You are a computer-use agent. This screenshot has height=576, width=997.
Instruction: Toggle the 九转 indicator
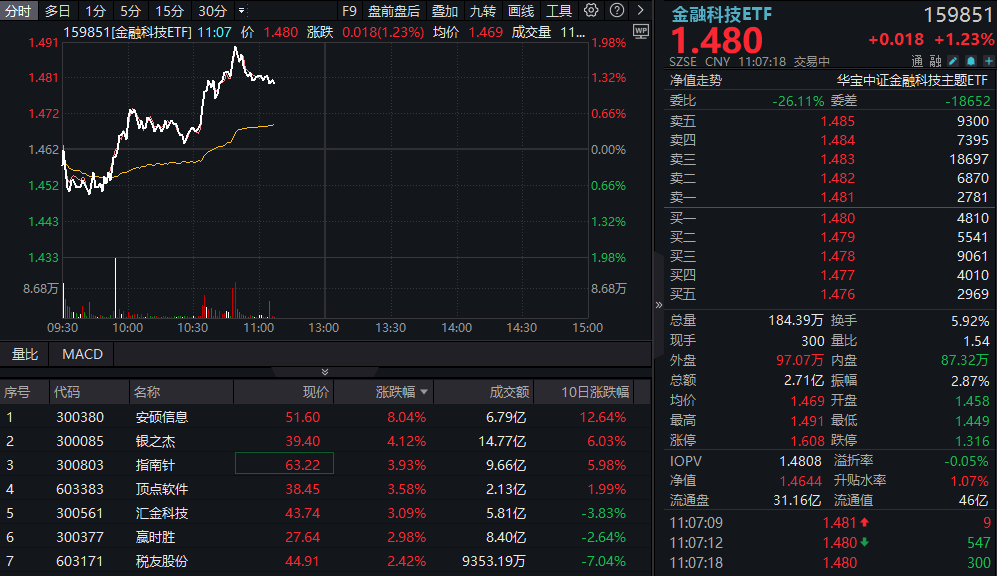483,11
